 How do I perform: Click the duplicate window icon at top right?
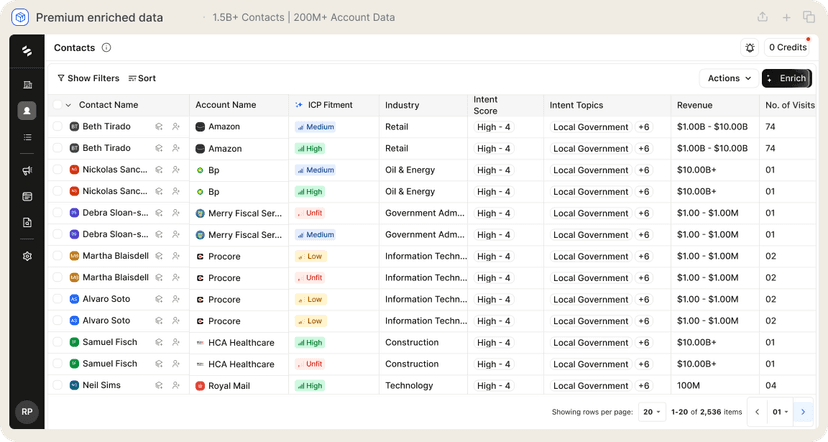[x=809, y=17]
